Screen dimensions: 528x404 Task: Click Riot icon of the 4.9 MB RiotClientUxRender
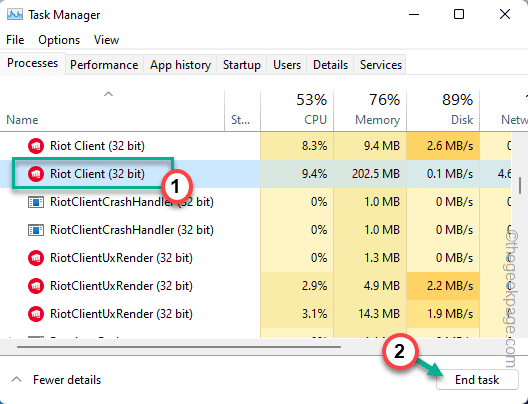(36, 286)
